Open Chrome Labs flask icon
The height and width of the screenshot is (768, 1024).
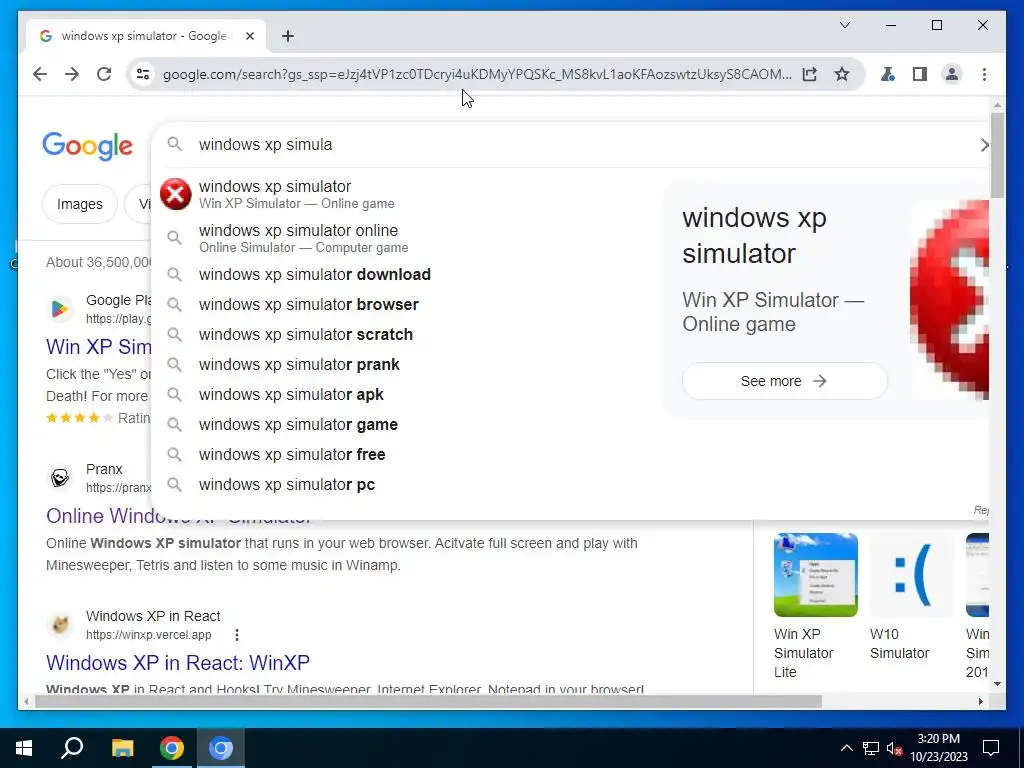point(888,74)
